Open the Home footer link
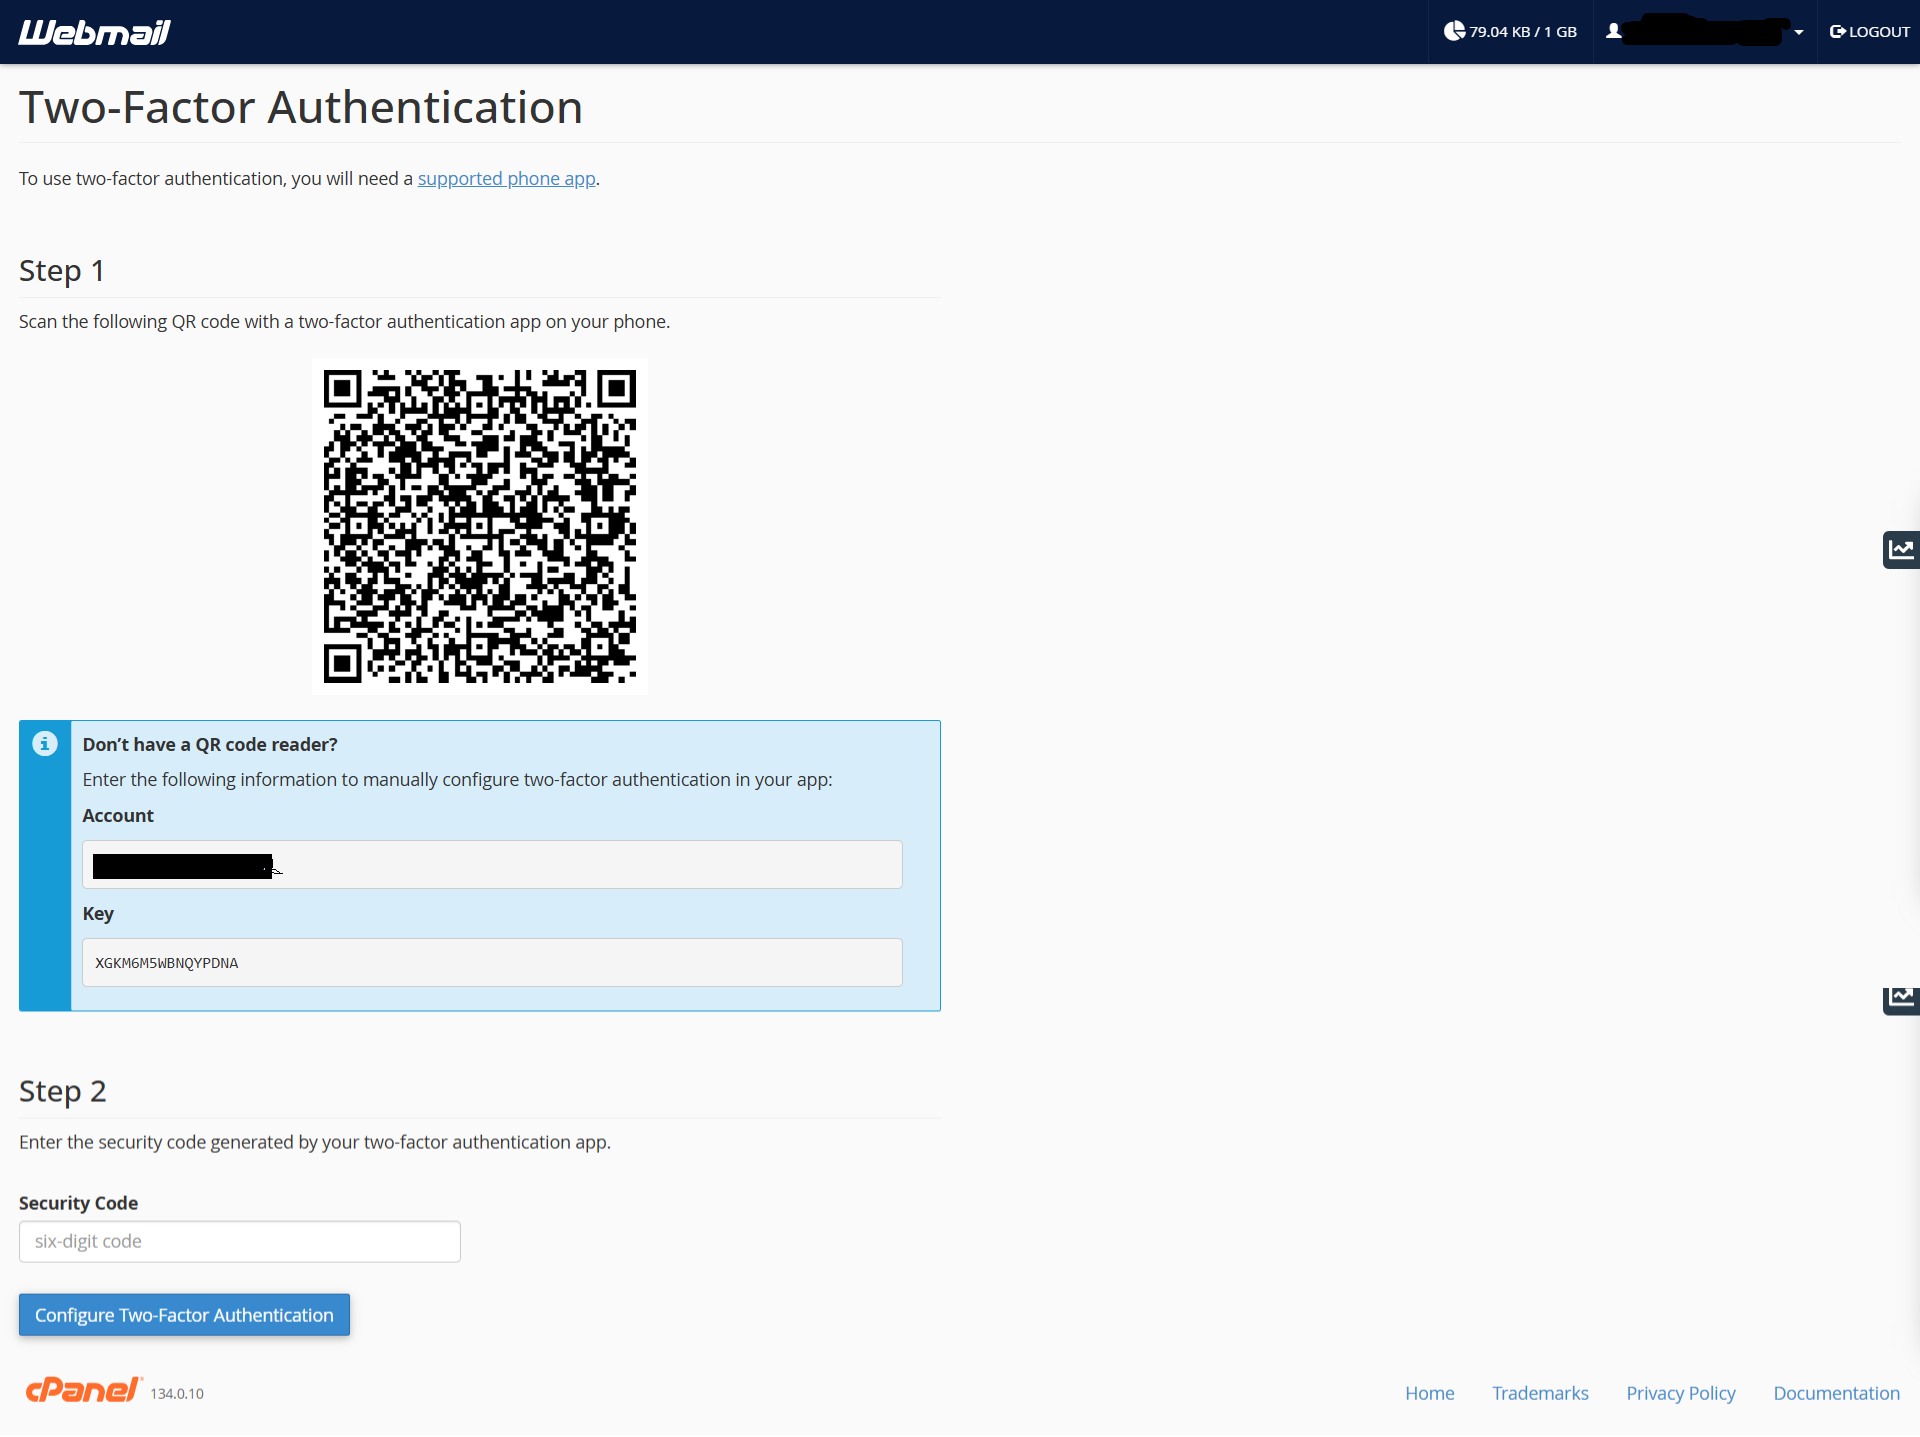Viewport: 1920px width, 1437px height. click(x=1429, y=1393)
